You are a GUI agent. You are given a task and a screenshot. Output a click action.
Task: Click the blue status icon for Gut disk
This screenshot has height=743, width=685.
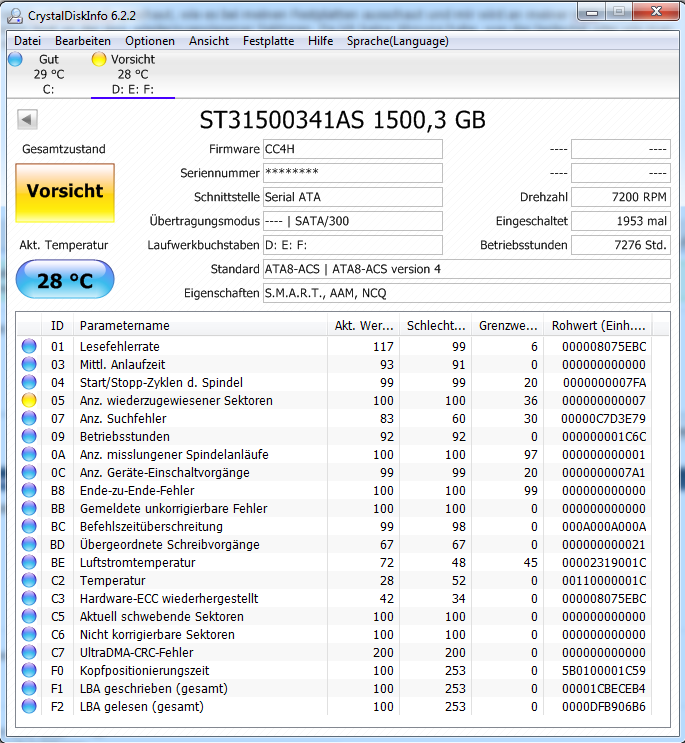pos(15,60)
